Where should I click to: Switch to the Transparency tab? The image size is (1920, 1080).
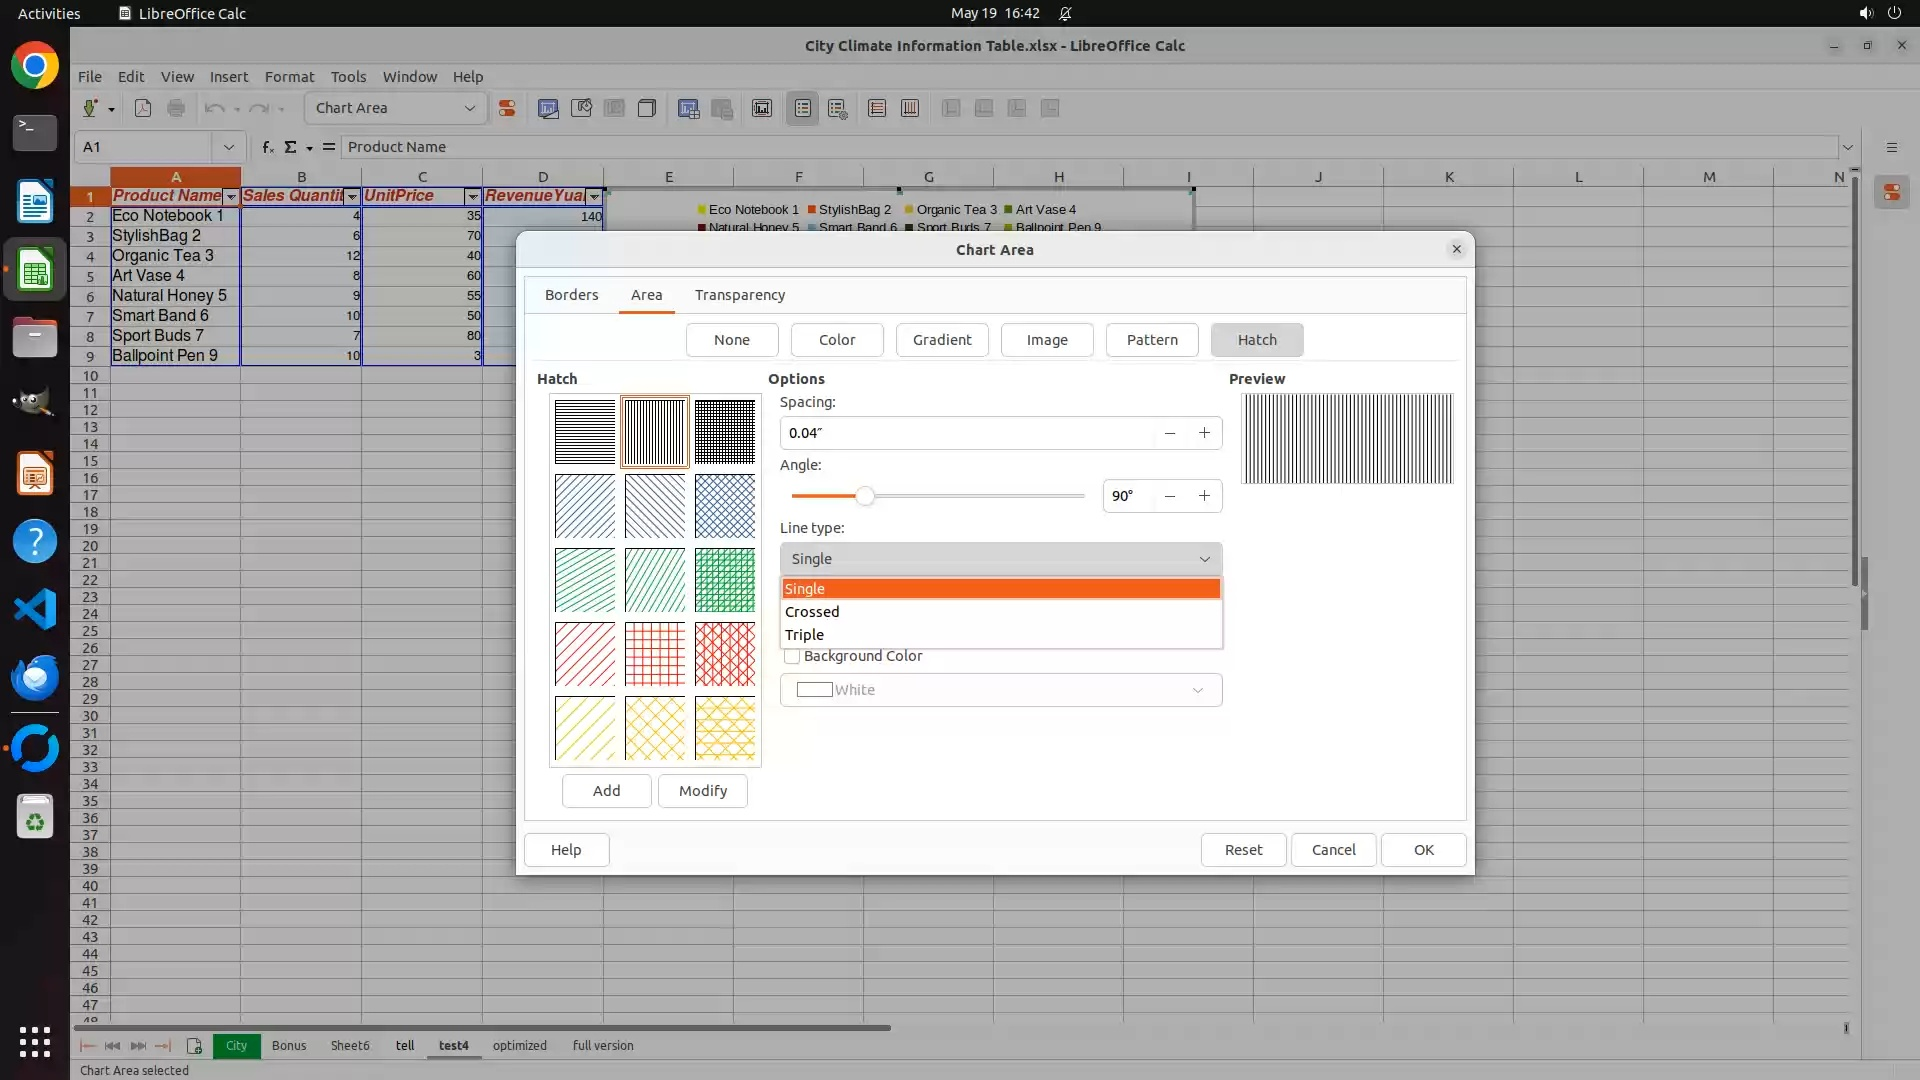pos(739,295)
